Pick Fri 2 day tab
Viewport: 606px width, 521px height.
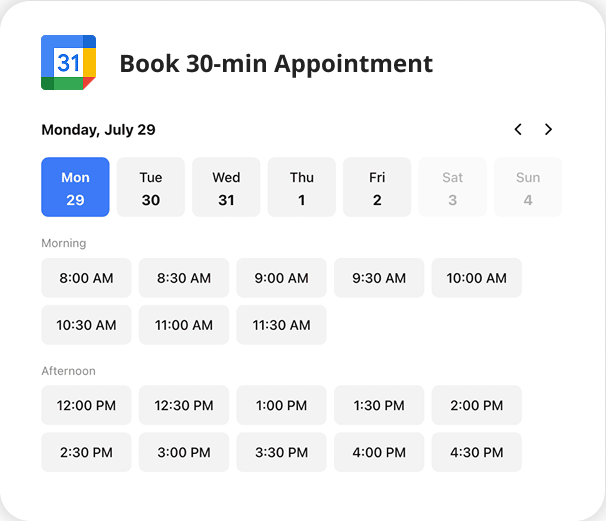(377, 187)
